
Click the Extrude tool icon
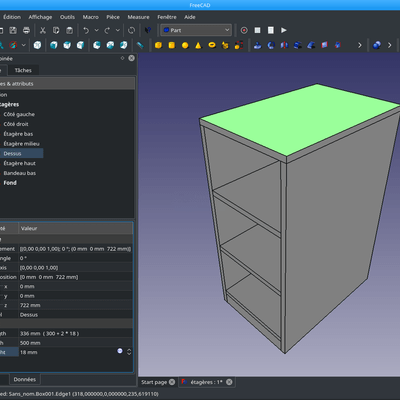coord(257,45)
